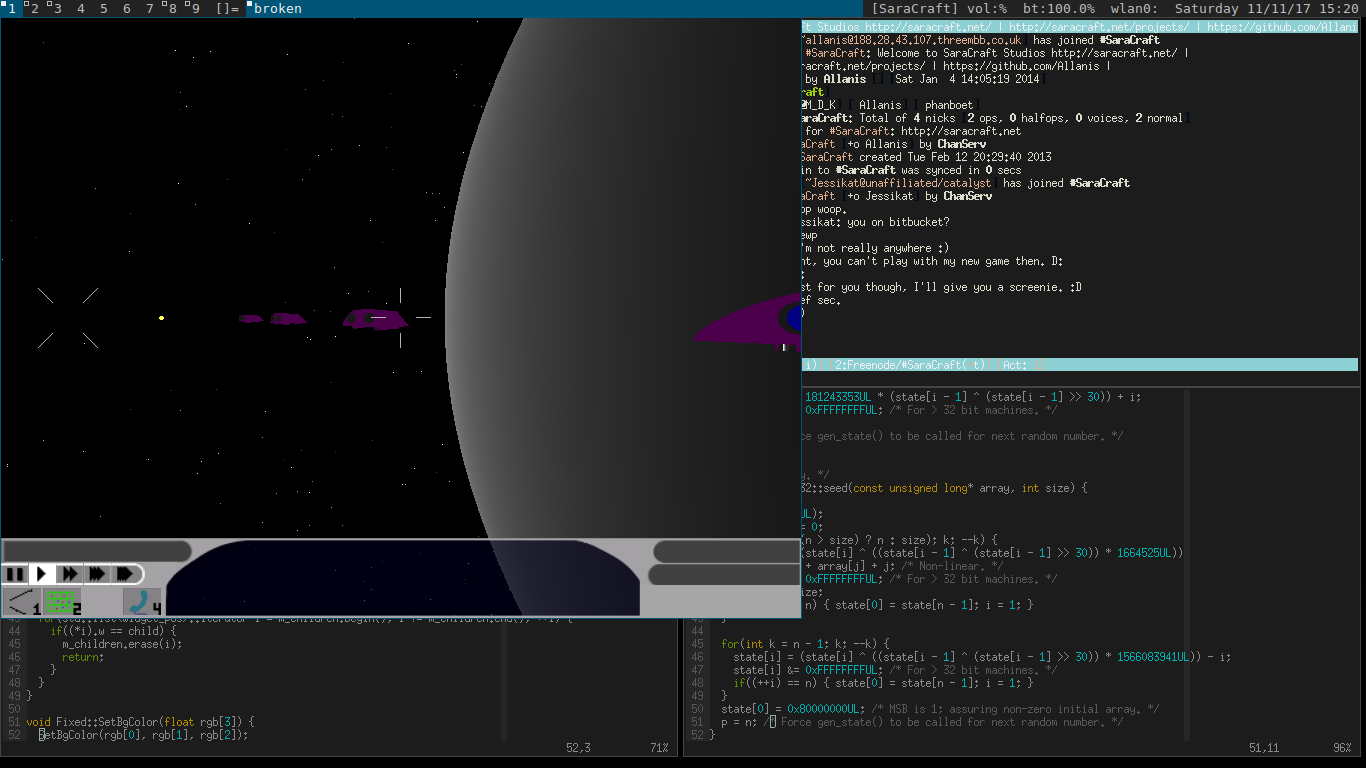Click the tiling layout symbol []=
Viewport: 1366px width, 768px height.
point(227,9)
